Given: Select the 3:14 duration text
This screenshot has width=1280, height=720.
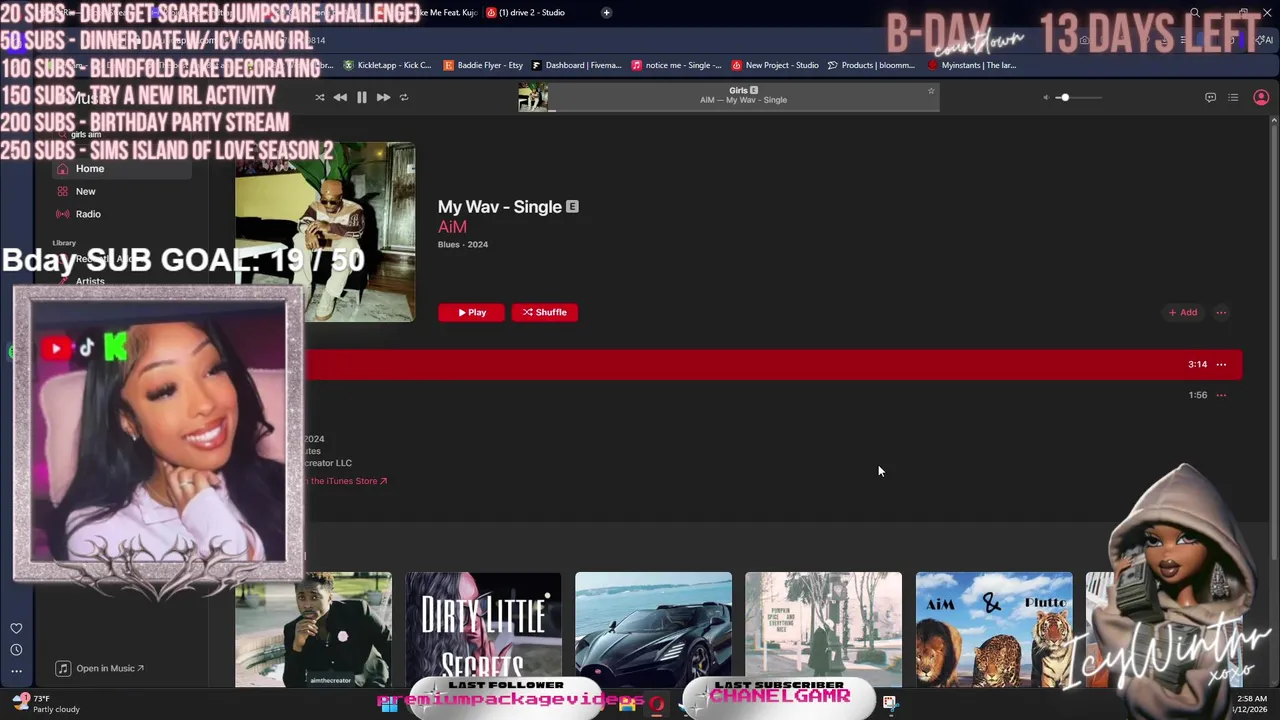Looking at the screenshot, I should click(x=1197, y=364).
